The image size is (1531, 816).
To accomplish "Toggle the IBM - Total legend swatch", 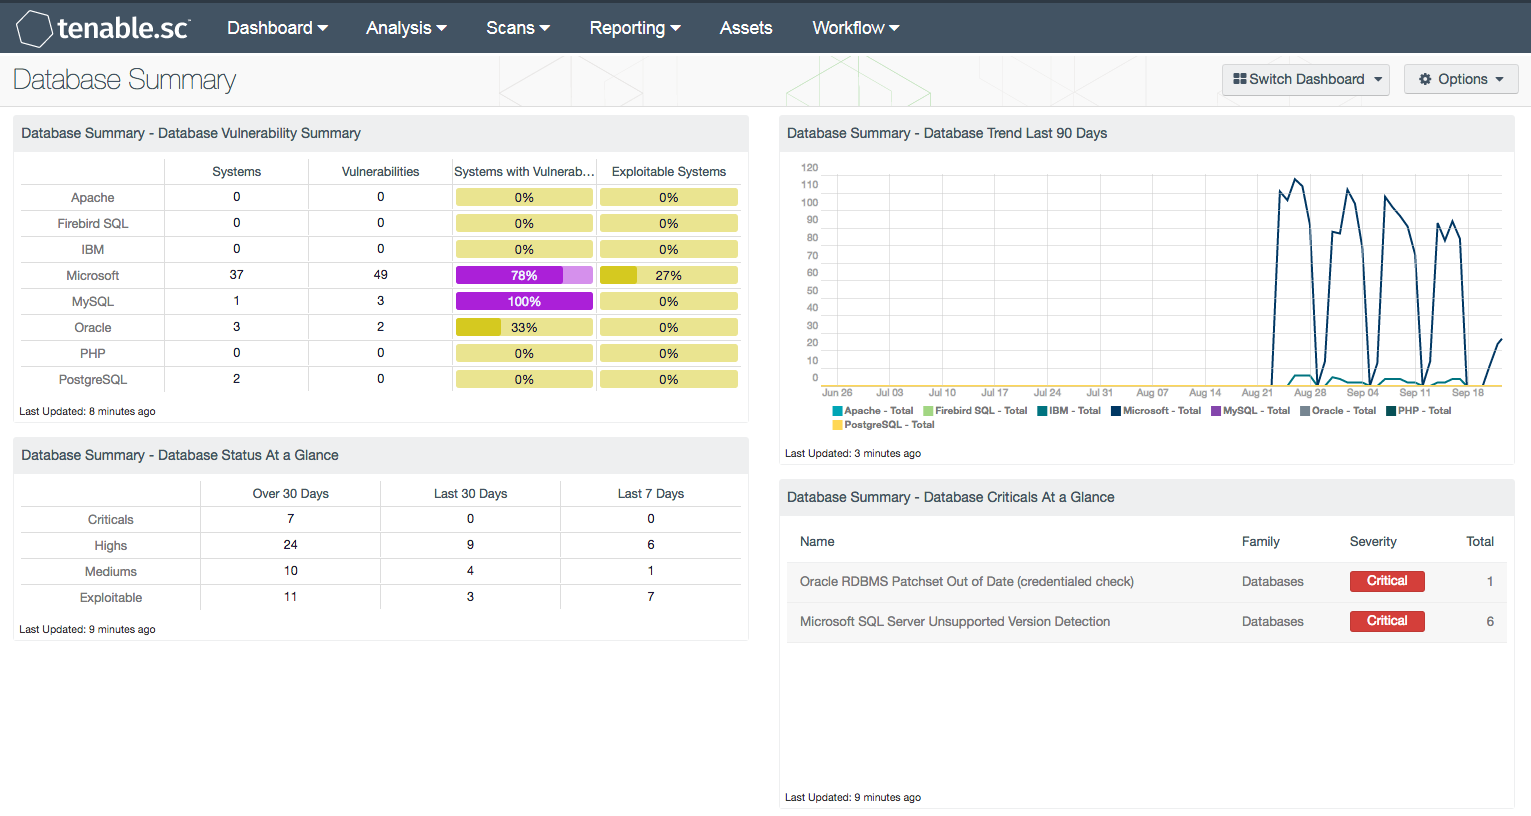I will tap(1042, 411).
